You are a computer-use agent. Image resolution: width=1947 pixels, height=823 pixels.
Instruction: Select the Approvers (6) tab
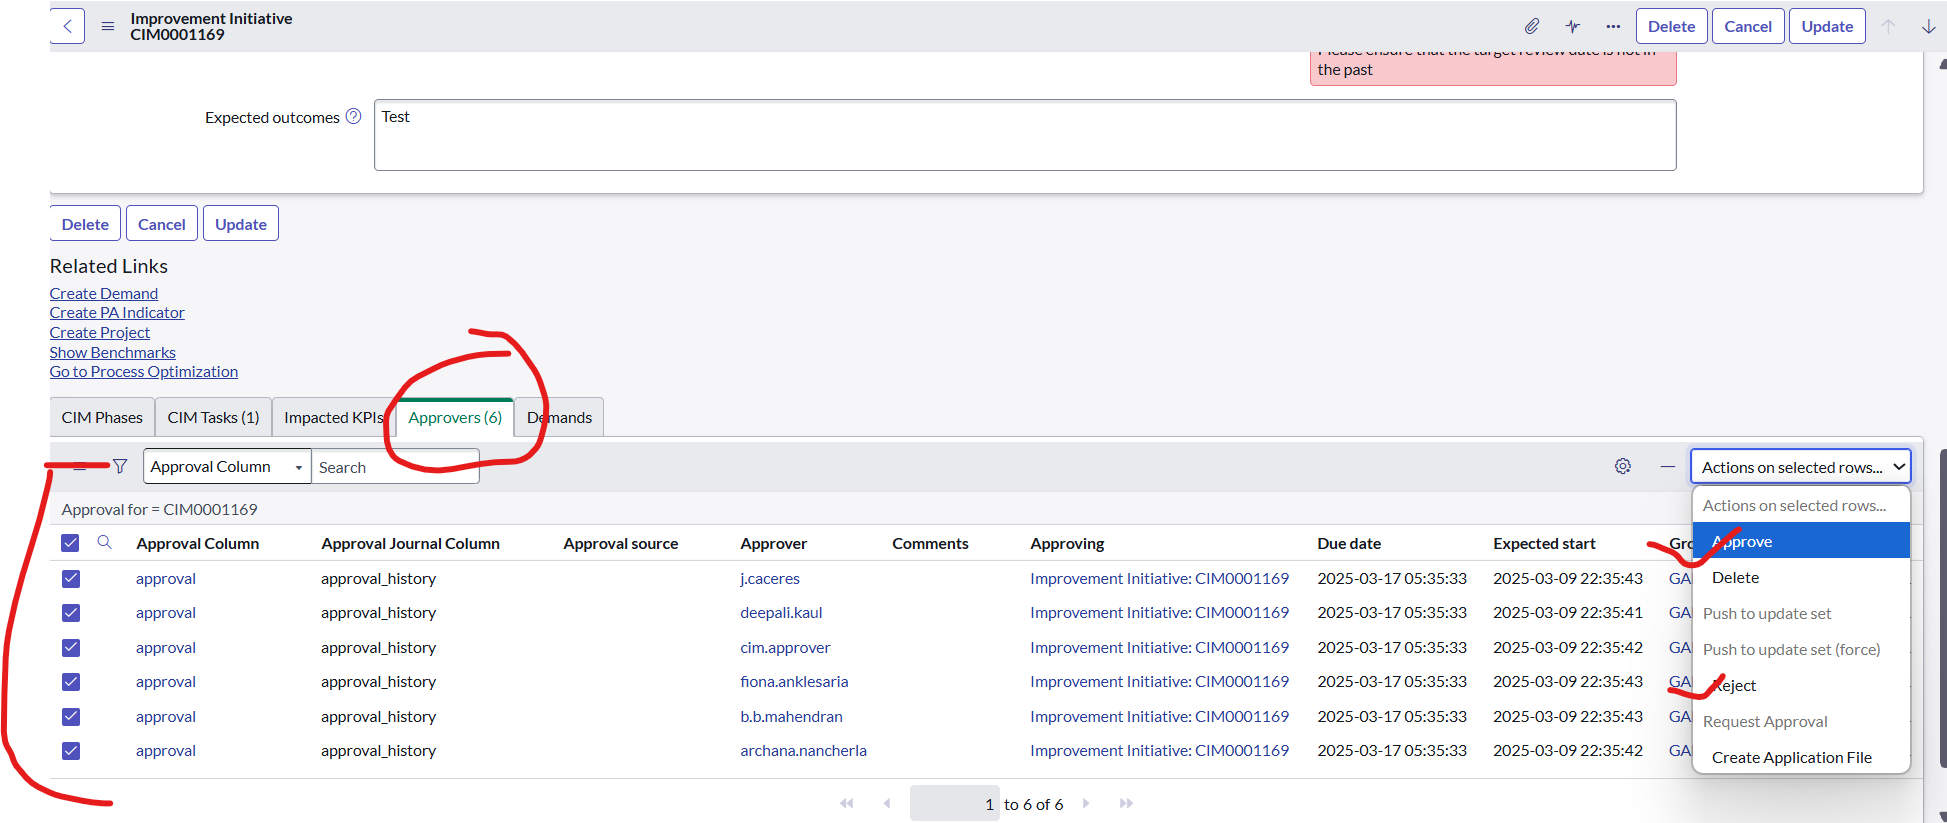coord(455,417)
